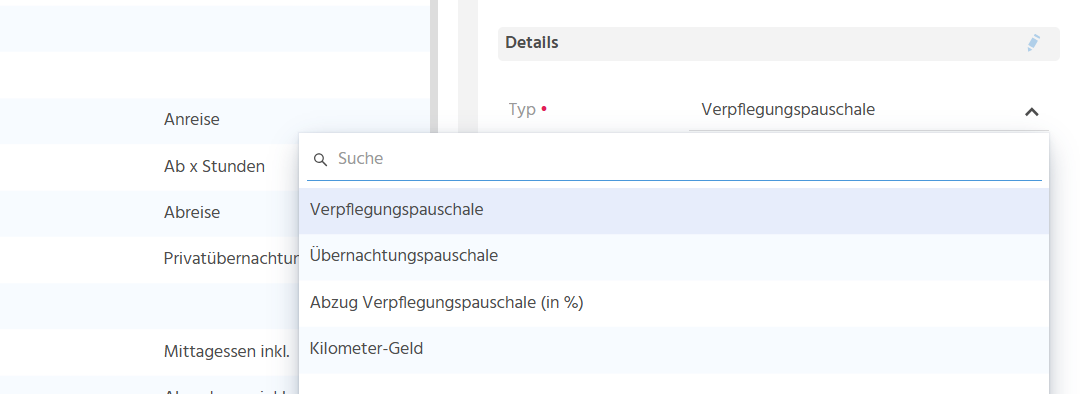Click the Details section header
Viewport: 1080px width, 394px height.
(x=778, y=43)
